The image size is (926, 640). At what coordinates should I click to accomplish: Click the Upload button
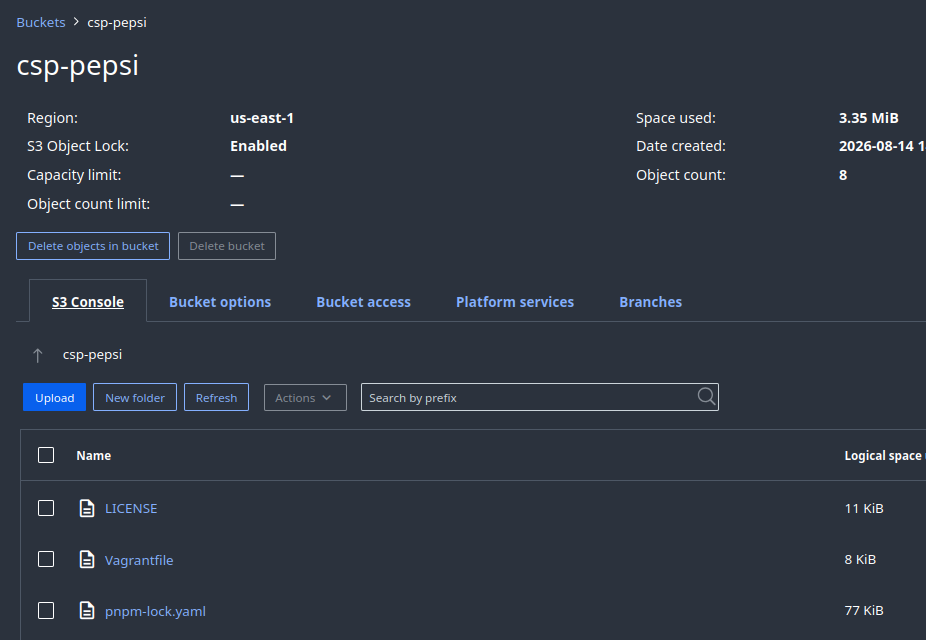coord(54,397)
